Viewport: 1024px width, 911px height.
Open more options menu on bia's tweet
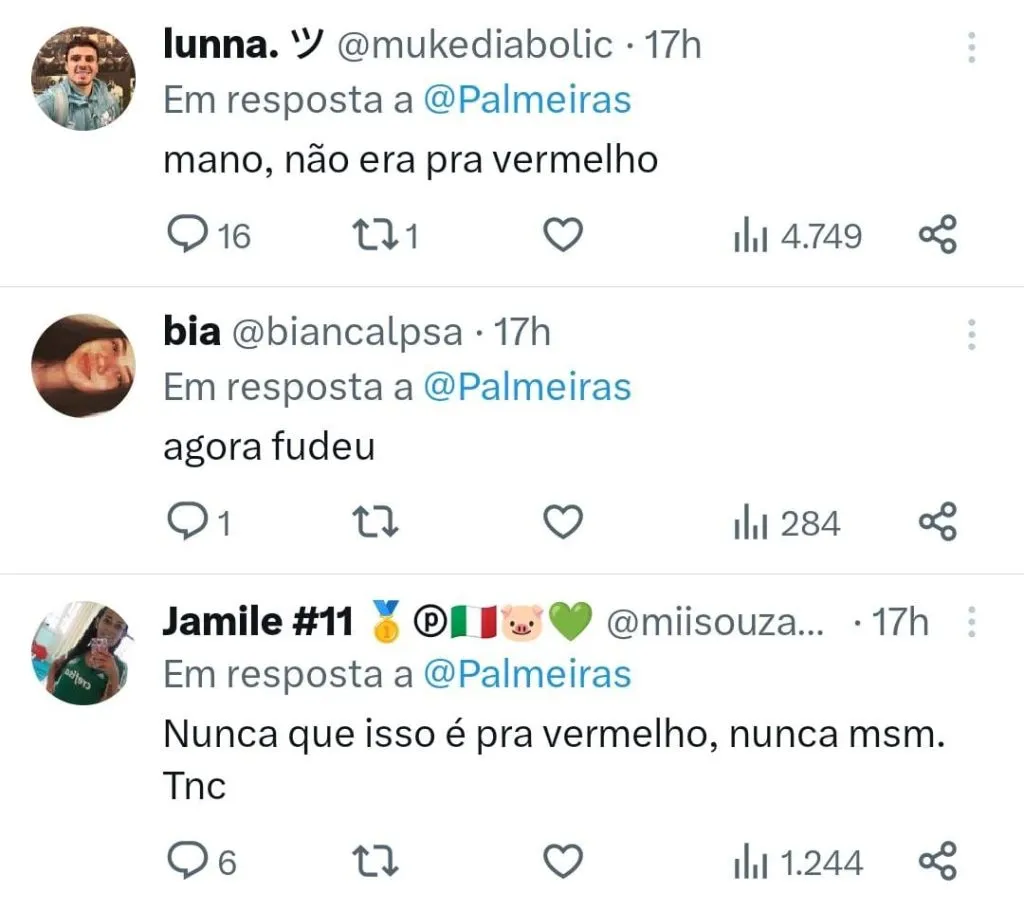[x=971, y=333]
